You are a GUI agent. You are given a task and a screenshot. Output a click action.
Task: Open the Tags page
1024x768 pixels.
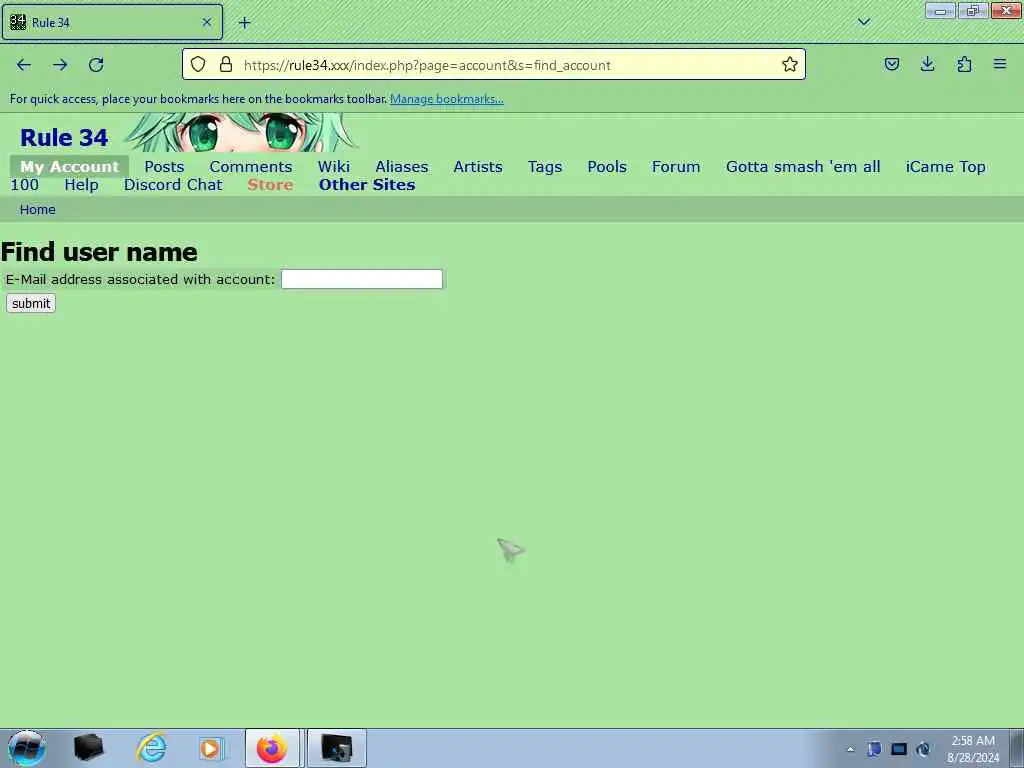coord(545,167)
